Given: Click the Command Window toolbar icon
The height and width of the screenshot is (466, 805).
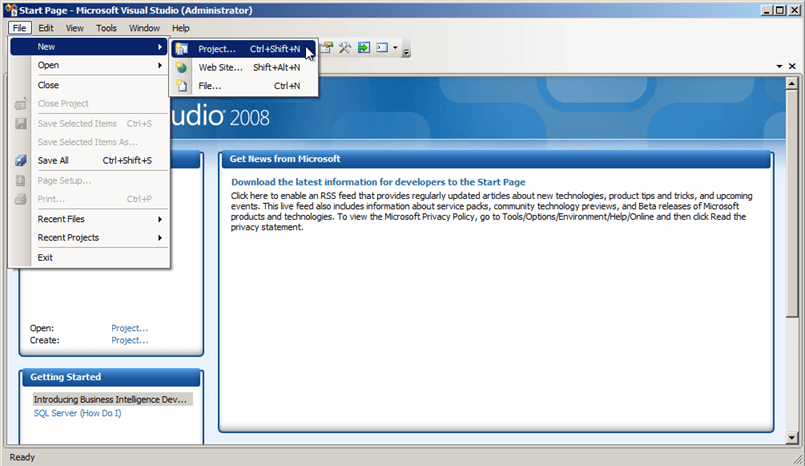Looking at the screenshot, I should [x=382, y=48].
